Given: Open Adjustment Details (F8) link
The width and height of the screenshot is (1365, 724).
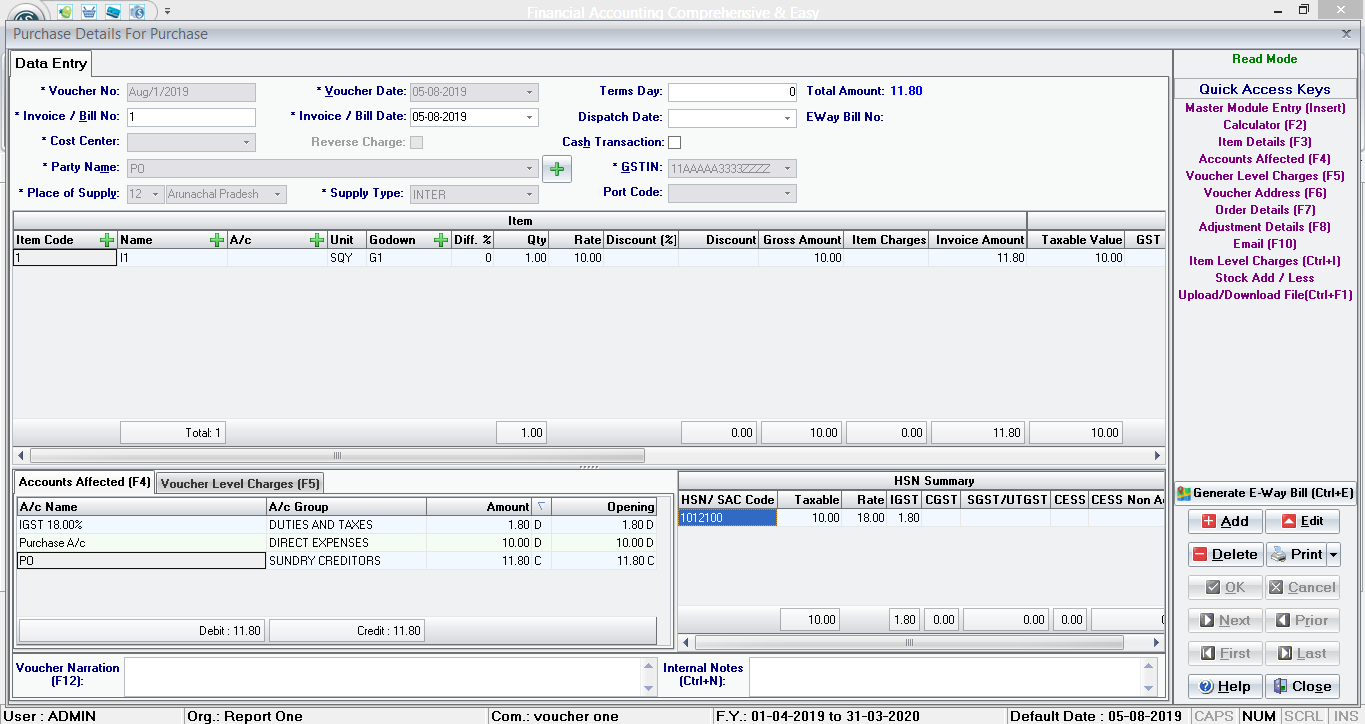Looking at the screenshot, I should pyautogui.click(x=1265, y=227).
